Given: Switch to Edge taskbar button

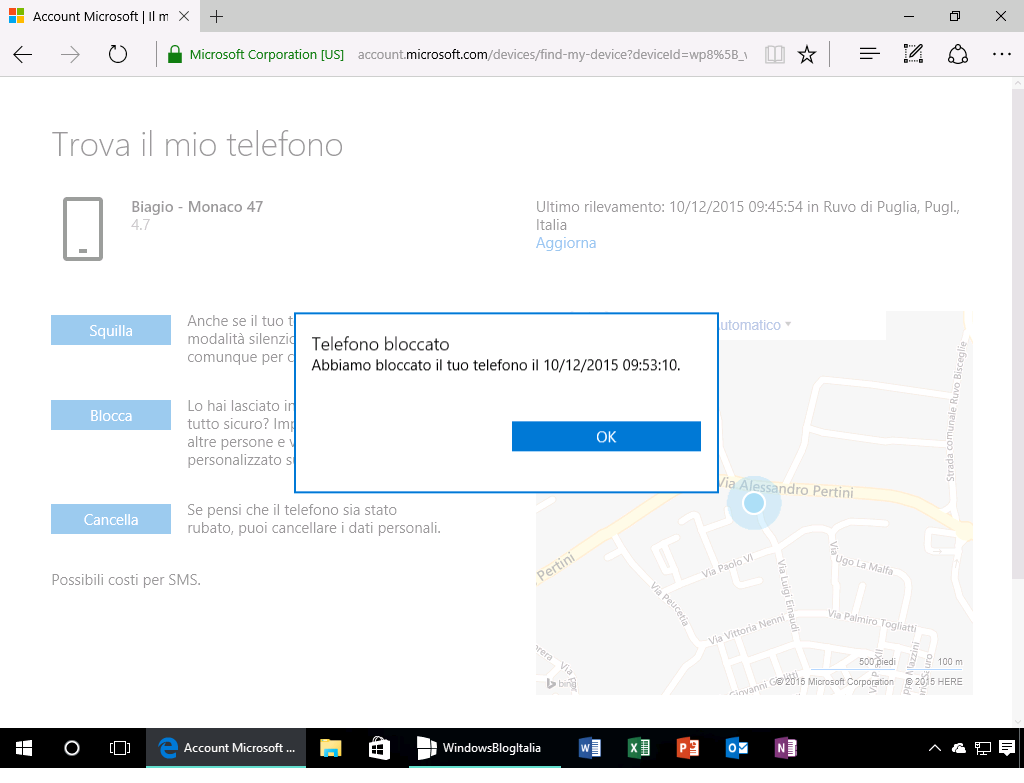Looking at the screenshot, I should point(226,748).
